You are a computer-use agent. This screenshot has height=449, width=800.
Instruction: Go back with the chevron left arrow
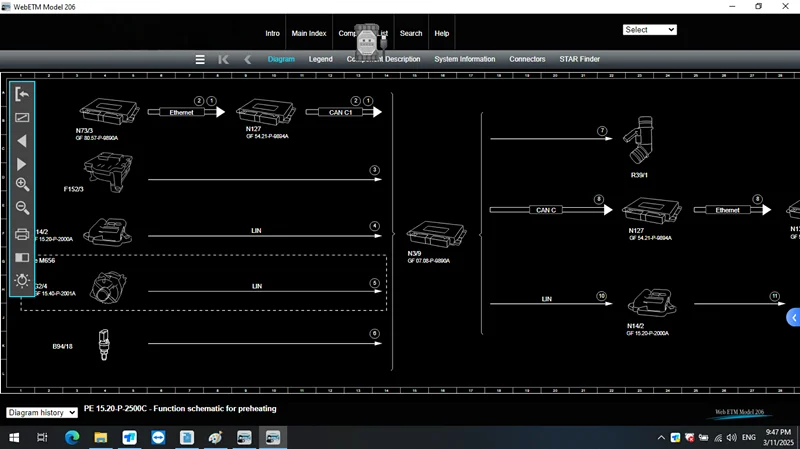pyautogui.click(x=247, y=59)
